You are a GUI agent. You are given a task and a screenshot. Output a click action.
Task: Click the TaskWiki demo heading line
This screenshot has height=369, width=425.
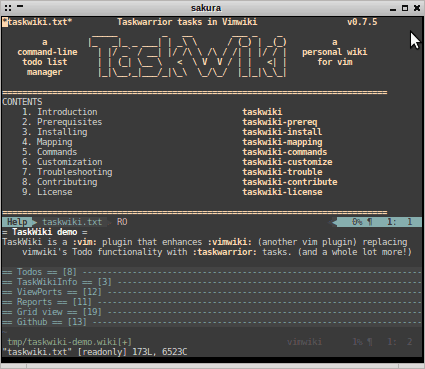pos(45,232)
